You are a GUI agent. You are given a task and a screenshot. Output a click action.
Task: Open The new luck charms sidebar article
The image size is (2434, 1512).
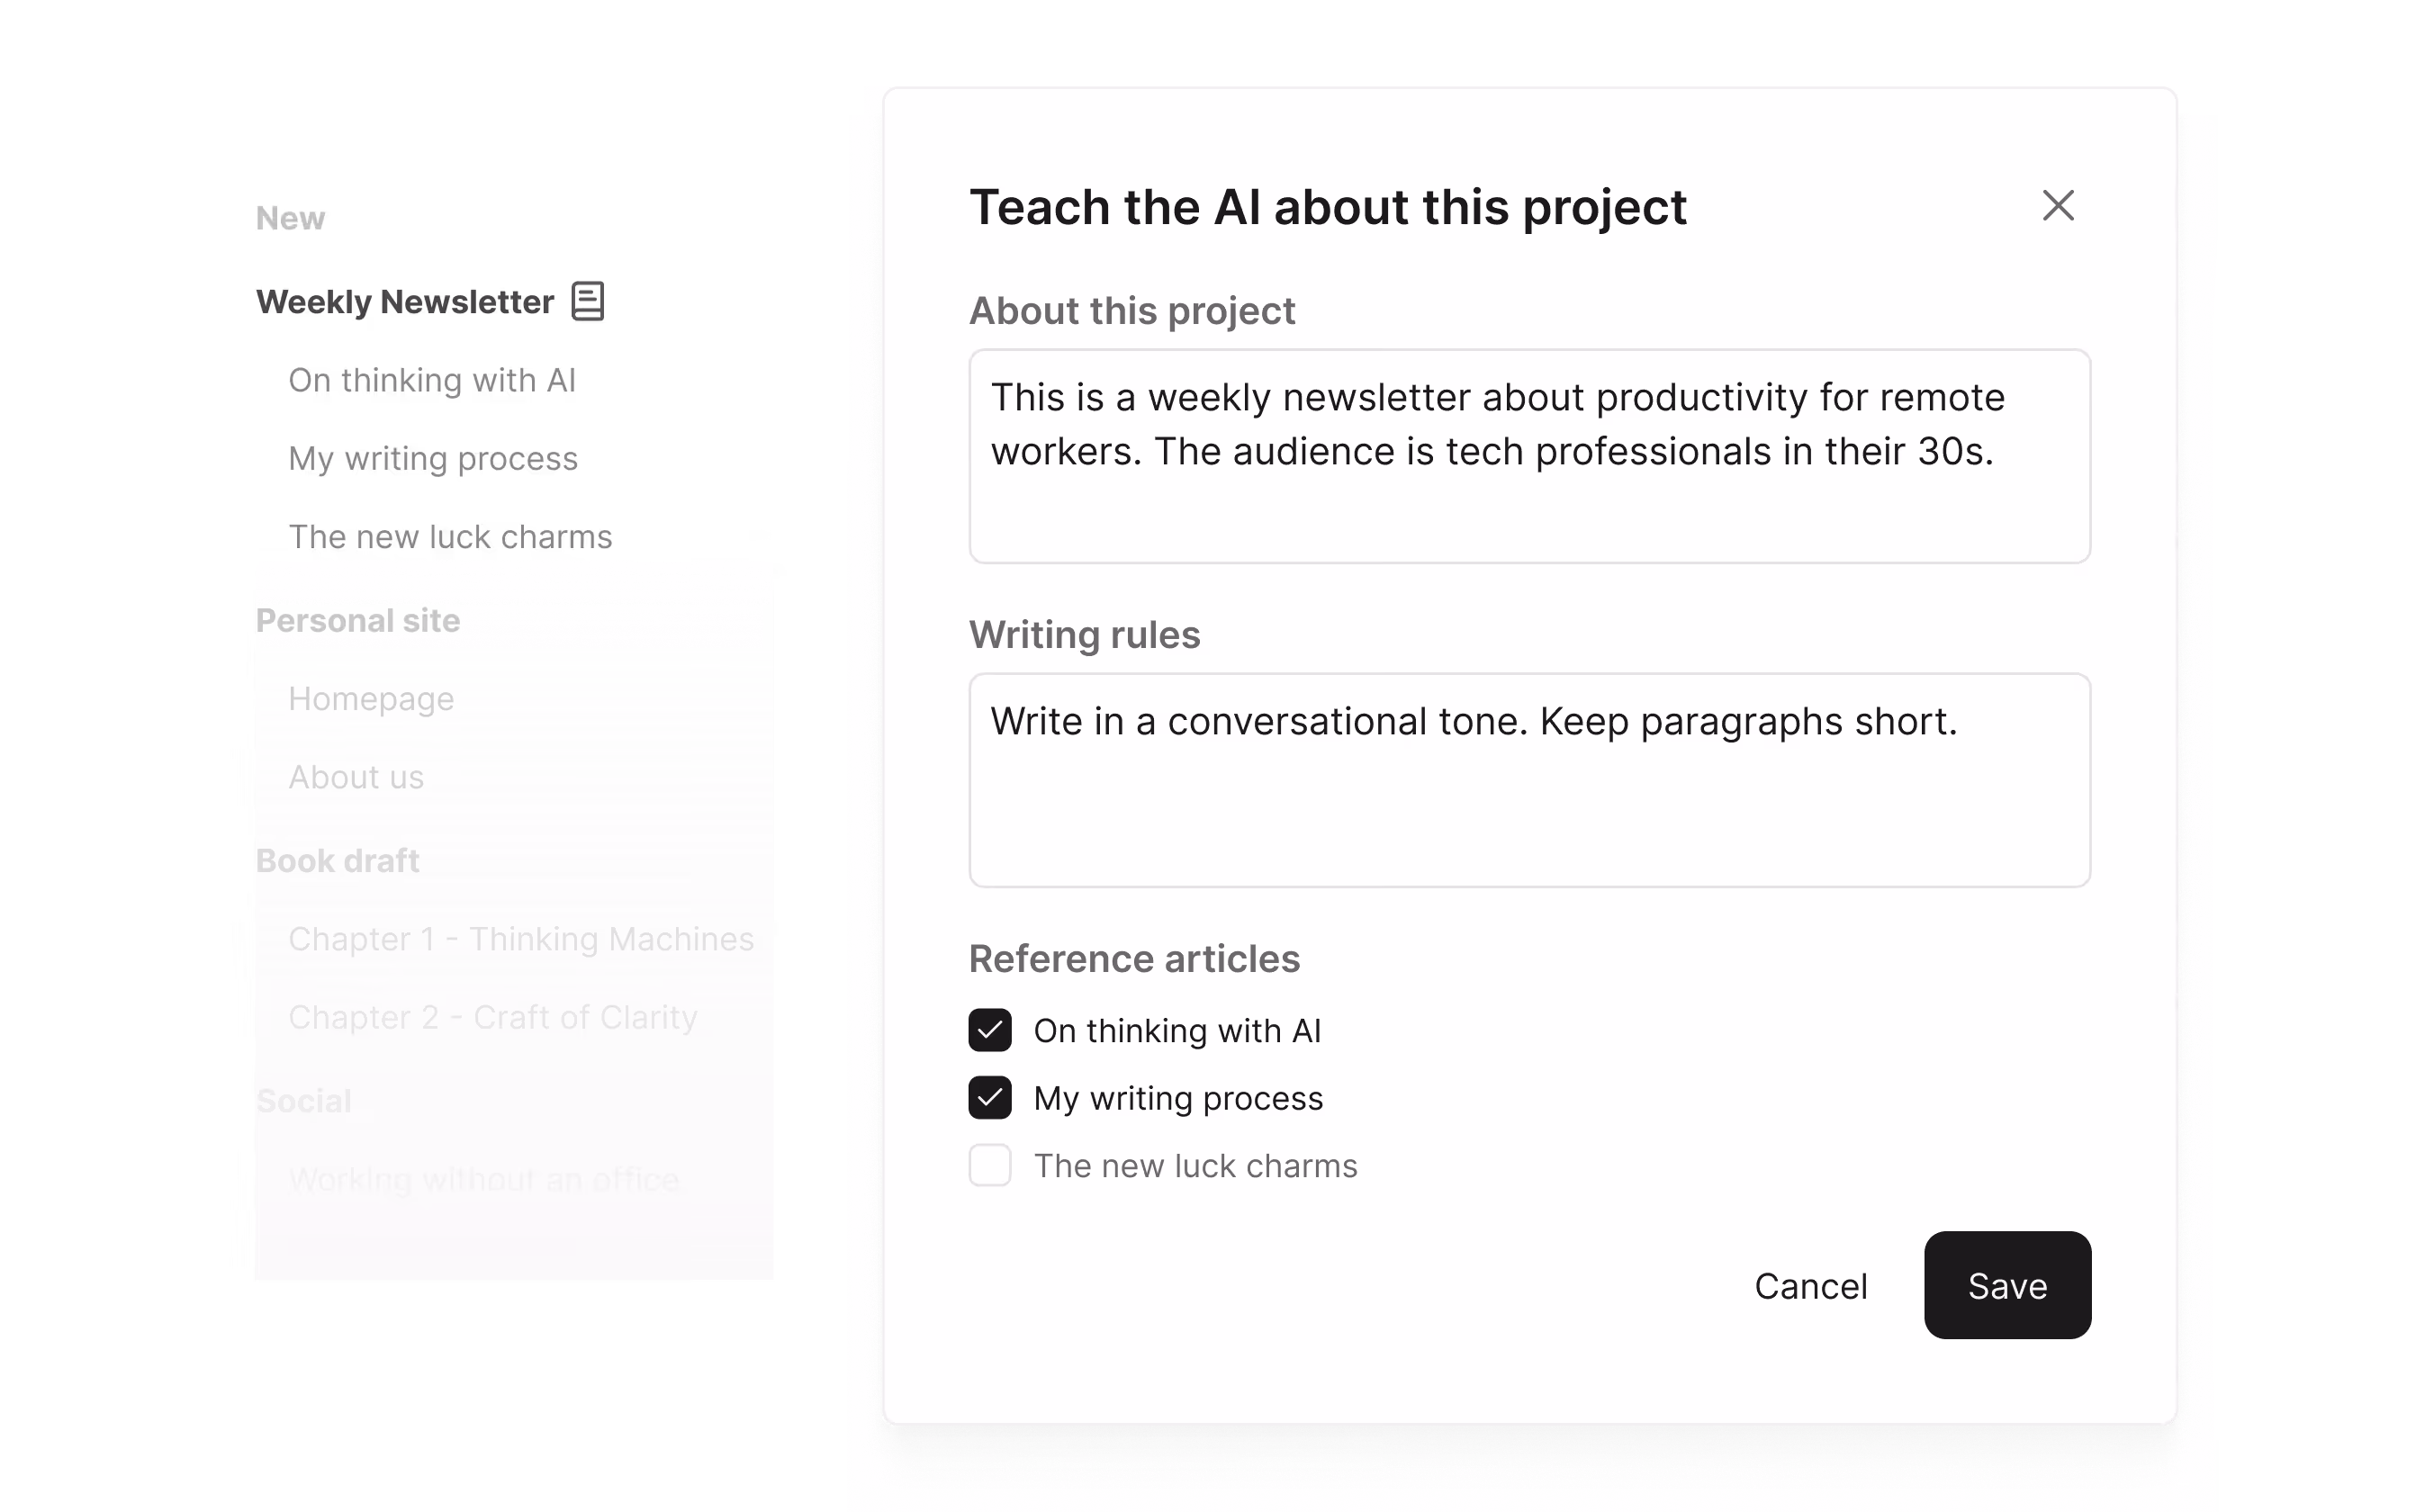450,536
